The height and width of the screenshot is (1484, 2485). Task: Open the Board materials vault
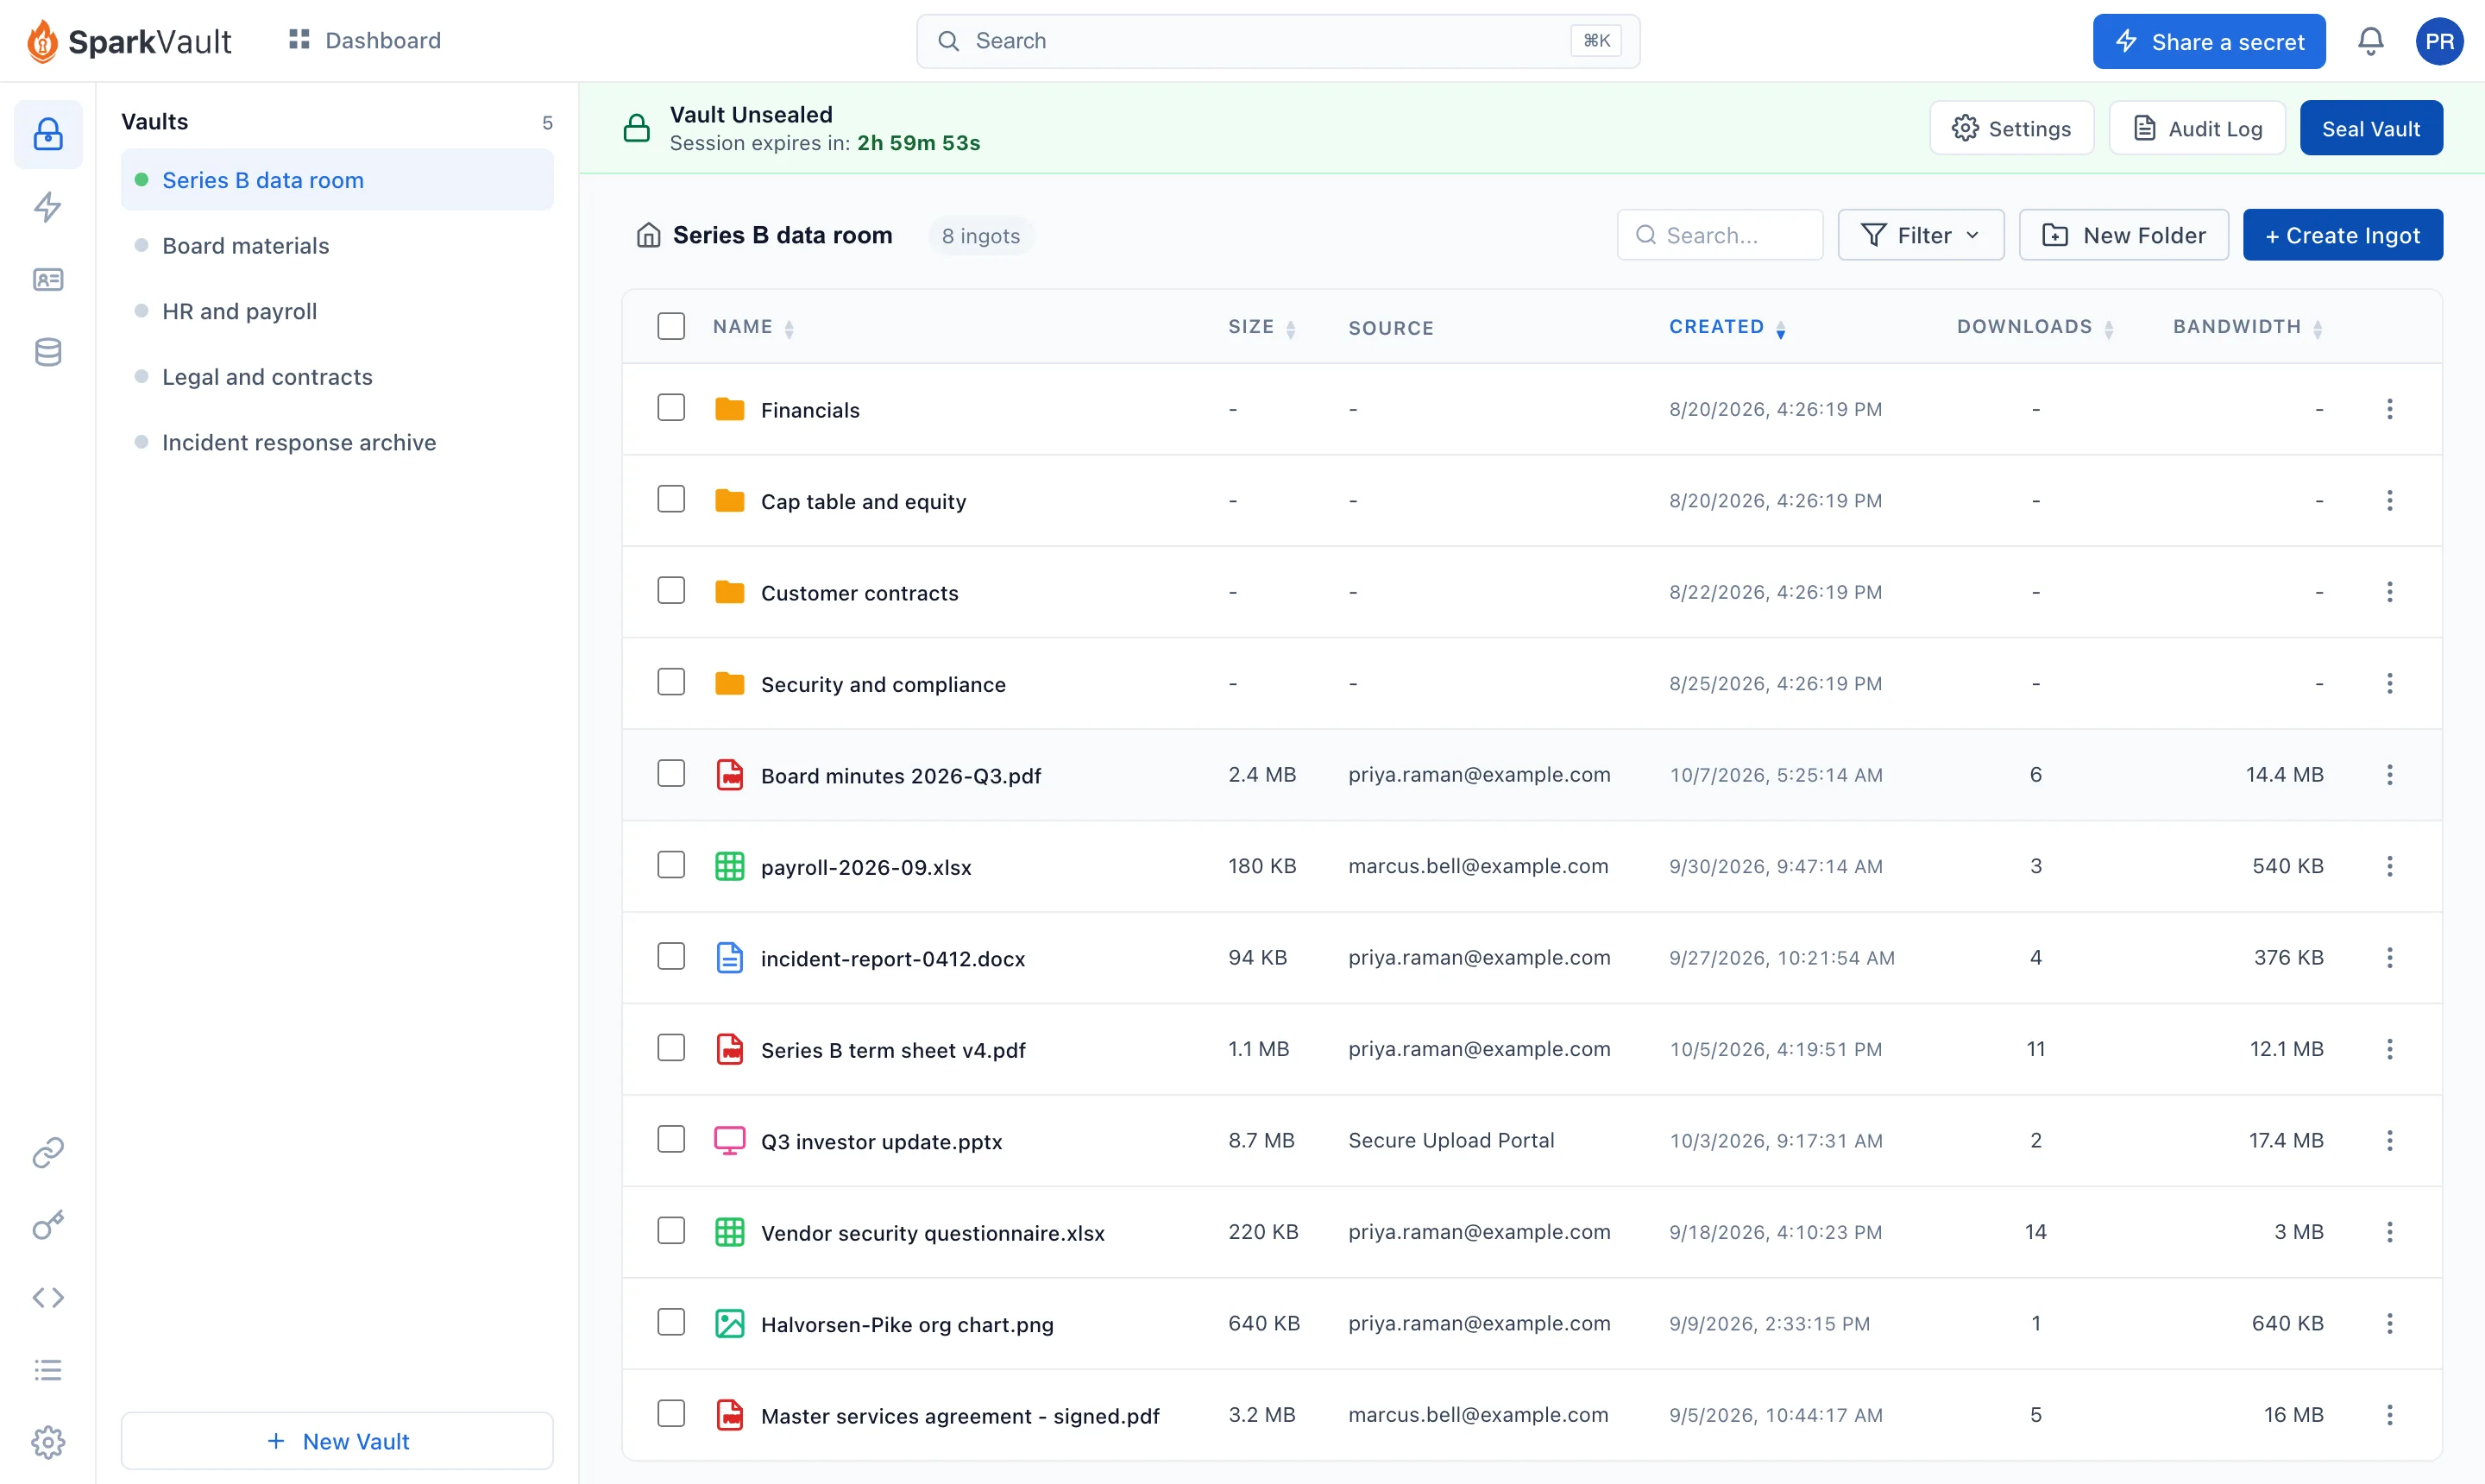337,246
